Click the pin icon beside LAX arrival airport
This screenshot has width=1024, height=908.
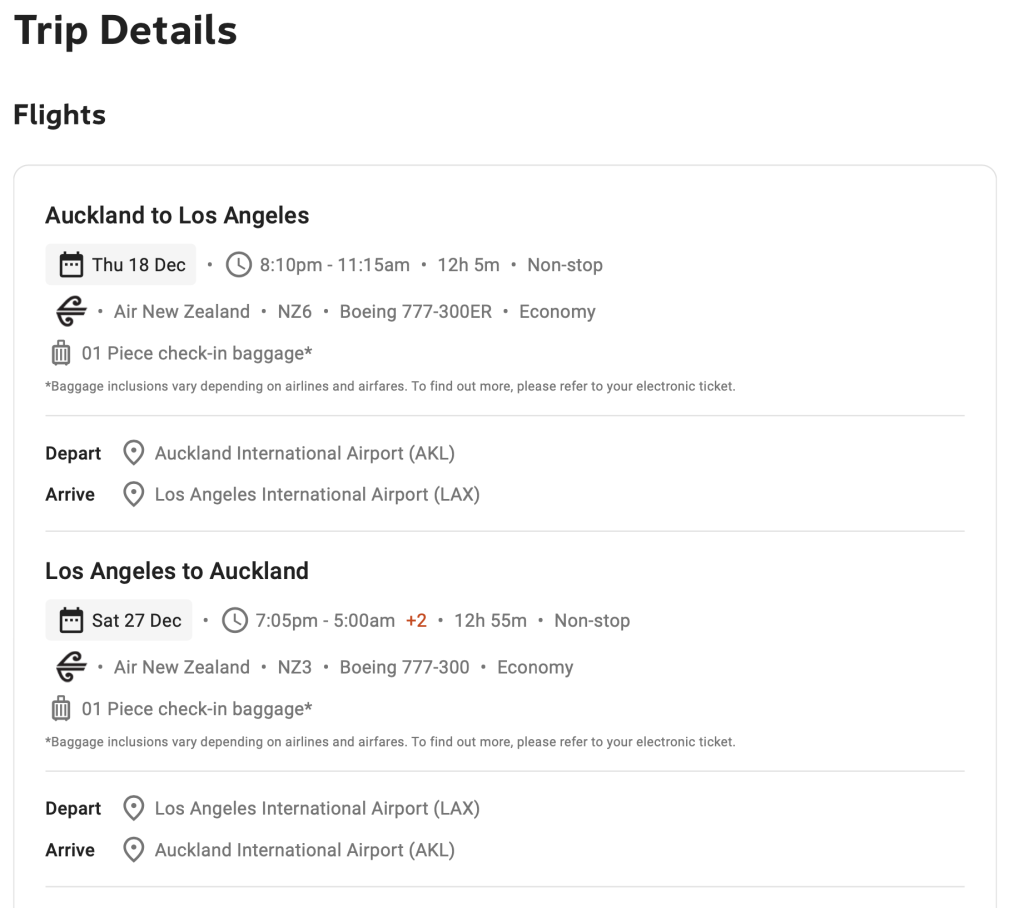click(133, 494)
